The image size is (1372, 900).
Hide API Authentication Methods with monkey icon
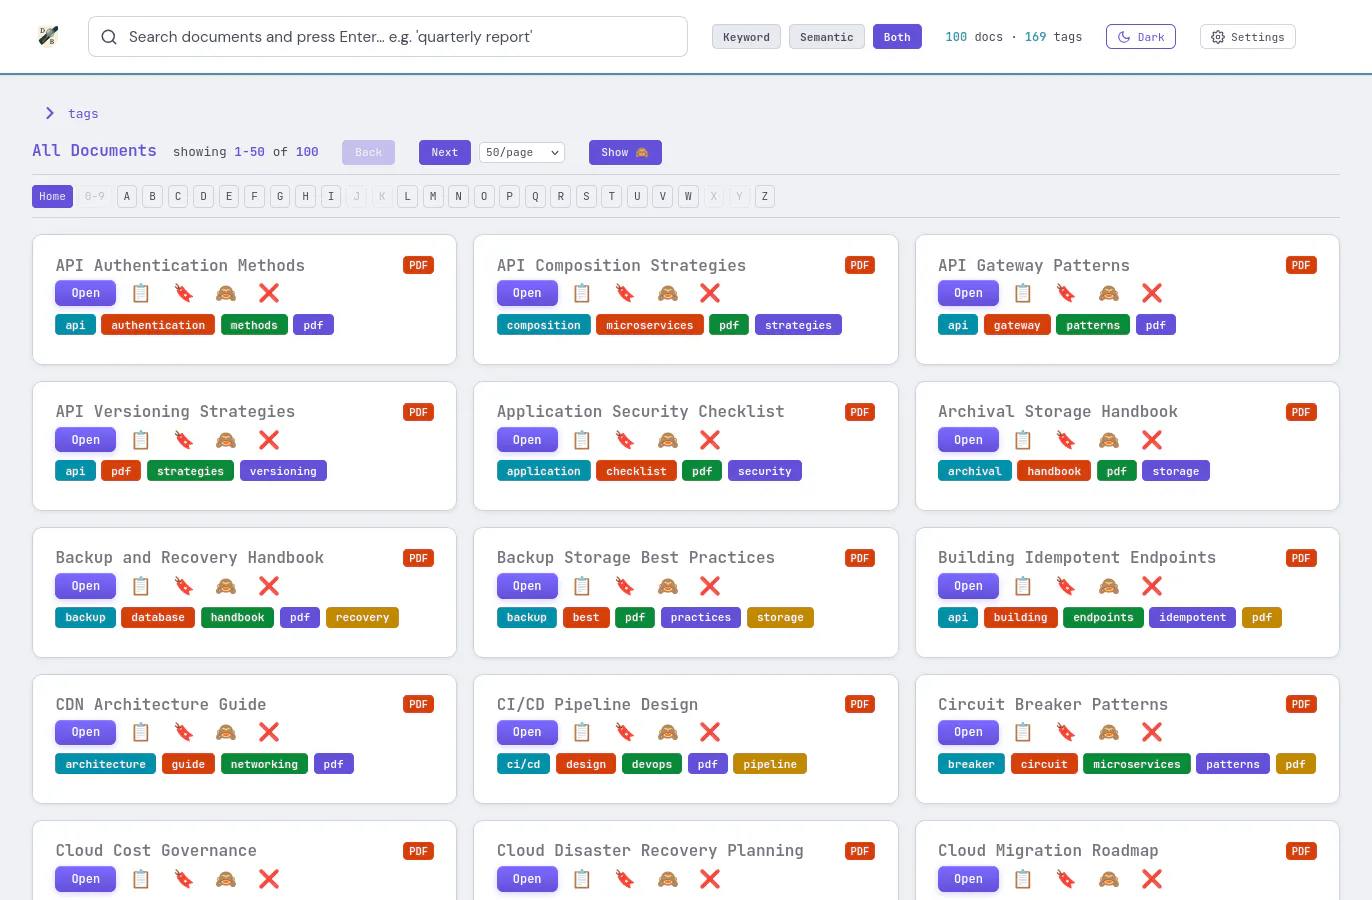[226, 293]
